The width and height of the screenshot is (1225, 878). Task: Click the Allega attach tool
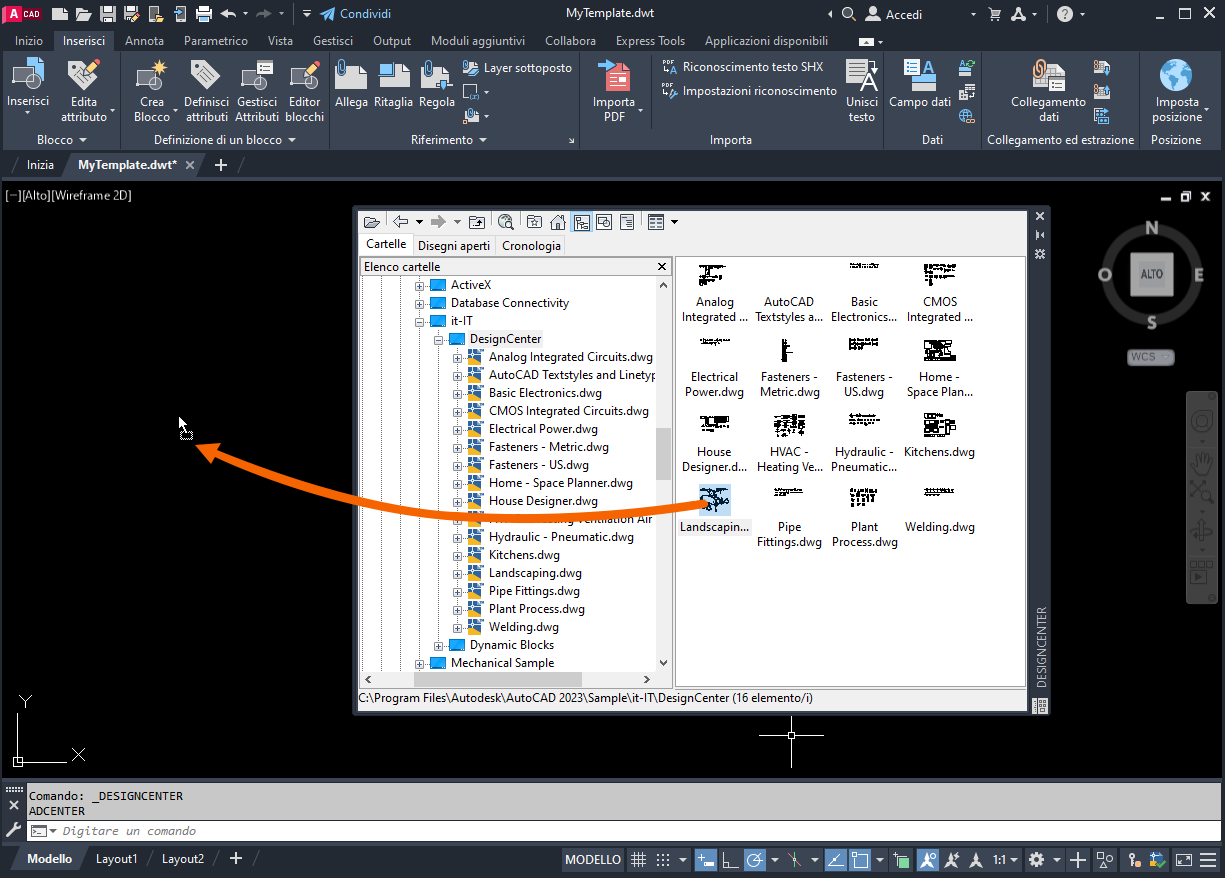[351, 85]
